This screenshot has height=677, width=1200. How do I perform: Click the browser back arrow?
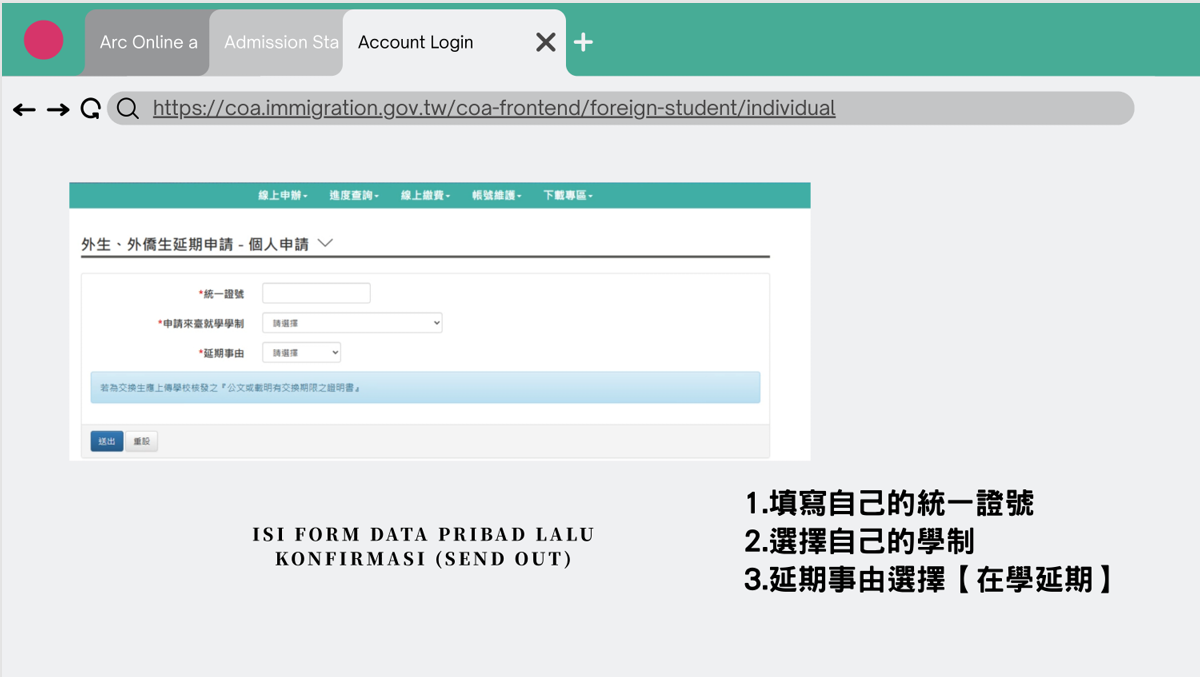pos(24,109)
